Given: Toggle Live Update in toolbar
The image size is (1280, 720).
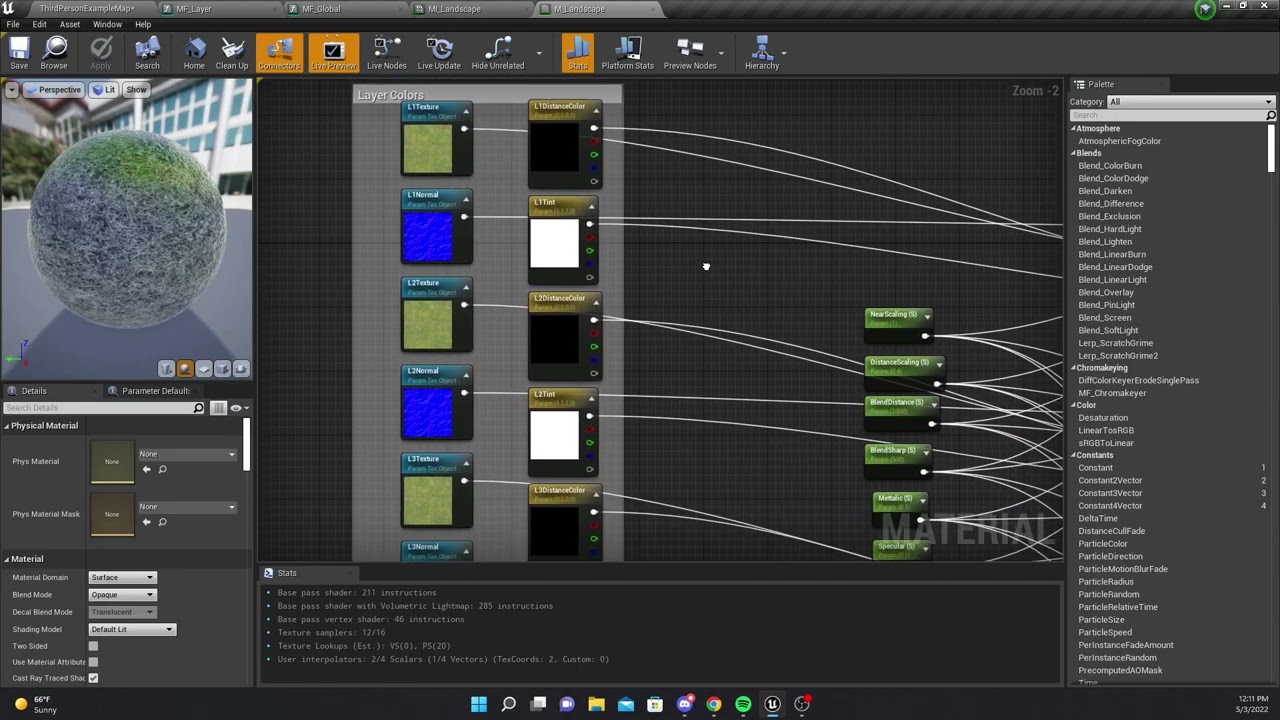Looking at the screenshot, I should click(x=439, y=53).
